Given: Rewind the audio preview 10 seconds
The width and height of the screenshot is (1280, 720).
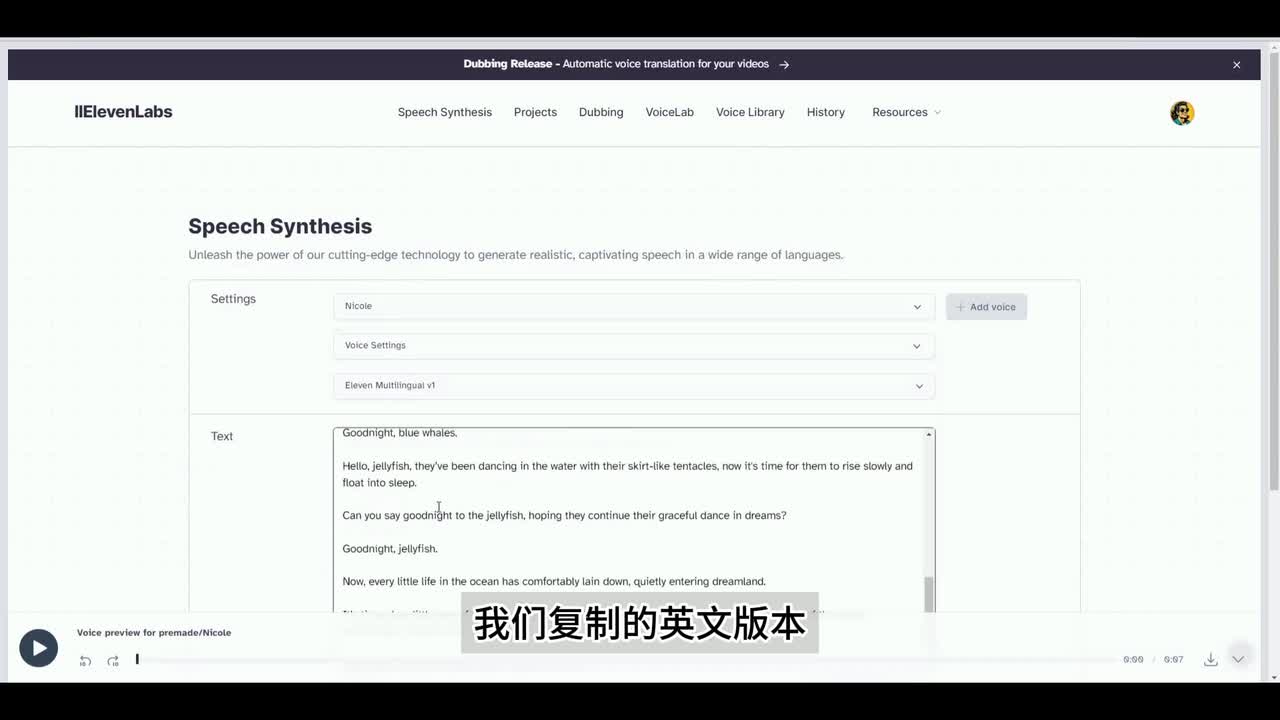Looking at the screenshot, I should point(85,661).
